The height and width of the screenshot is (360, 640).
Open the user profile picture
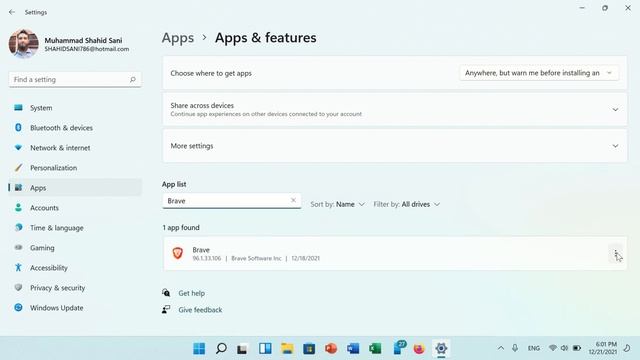pos(24,44)
